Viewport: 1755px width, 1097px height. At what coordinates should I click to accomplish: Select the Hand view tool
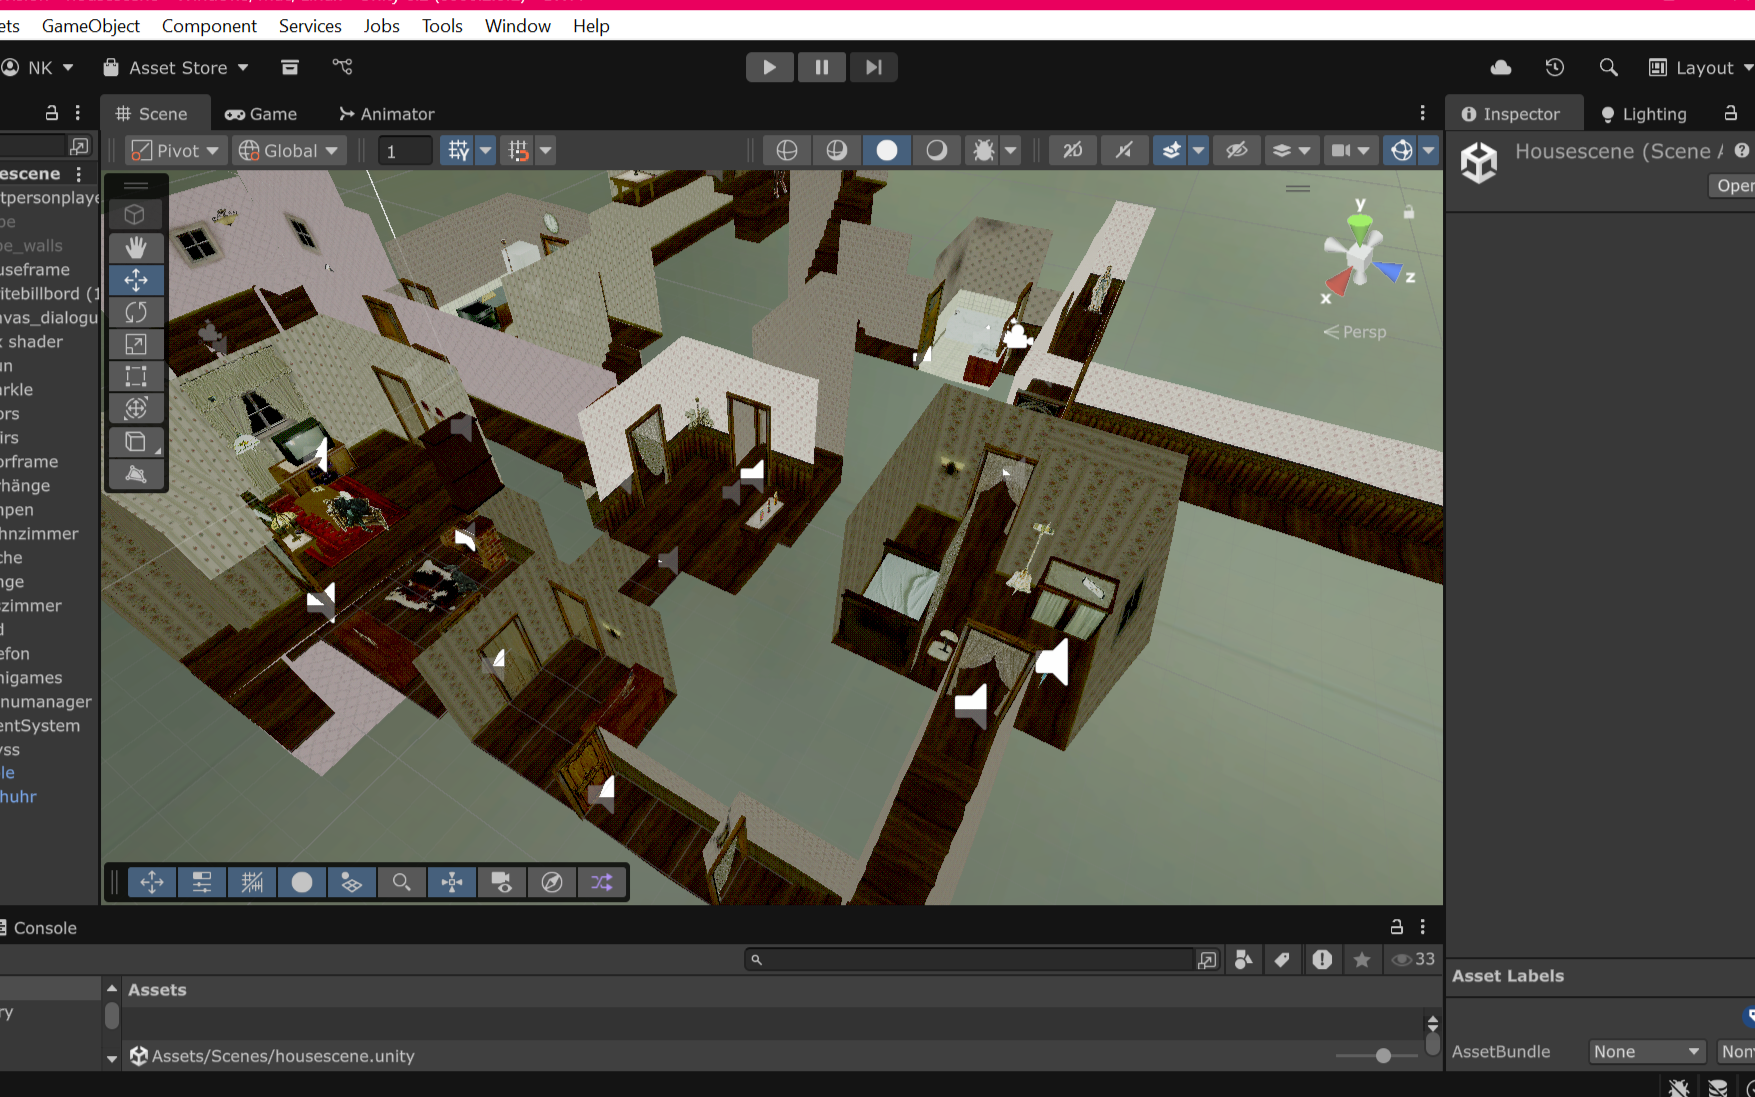click(x=136, y=247)
